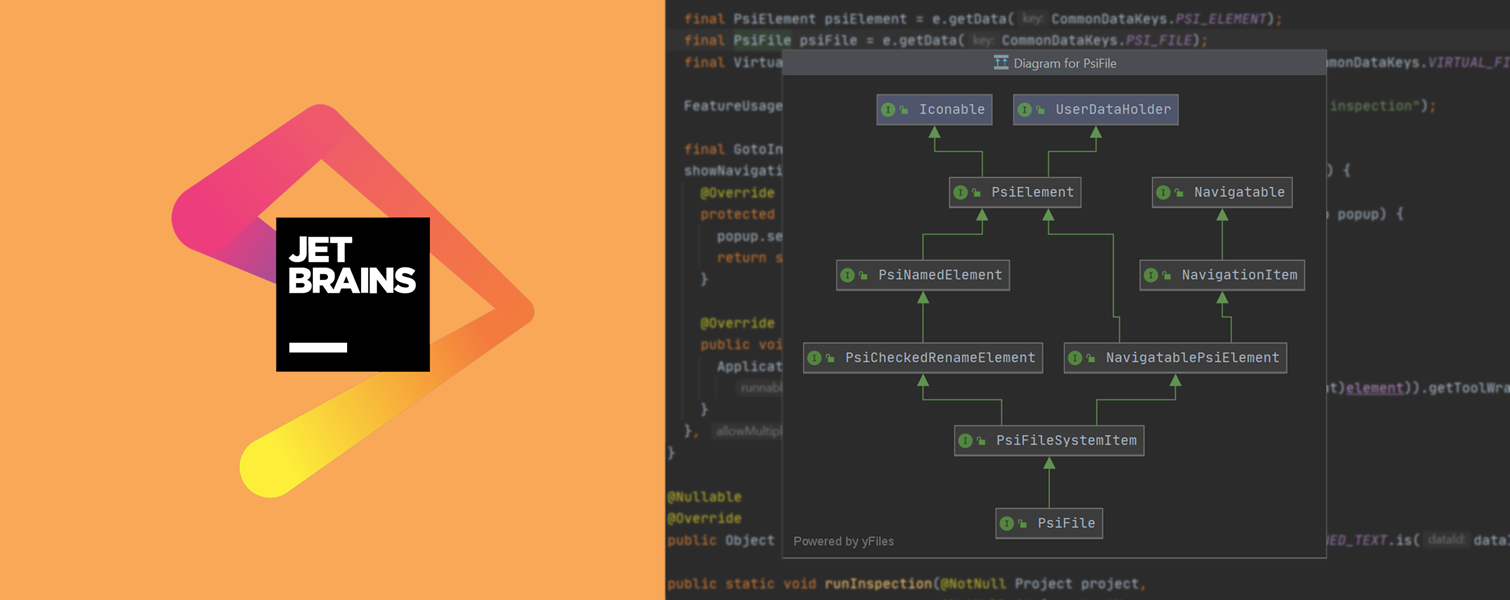Select the NavigatablePsiElement node

tap(1175, 358)
